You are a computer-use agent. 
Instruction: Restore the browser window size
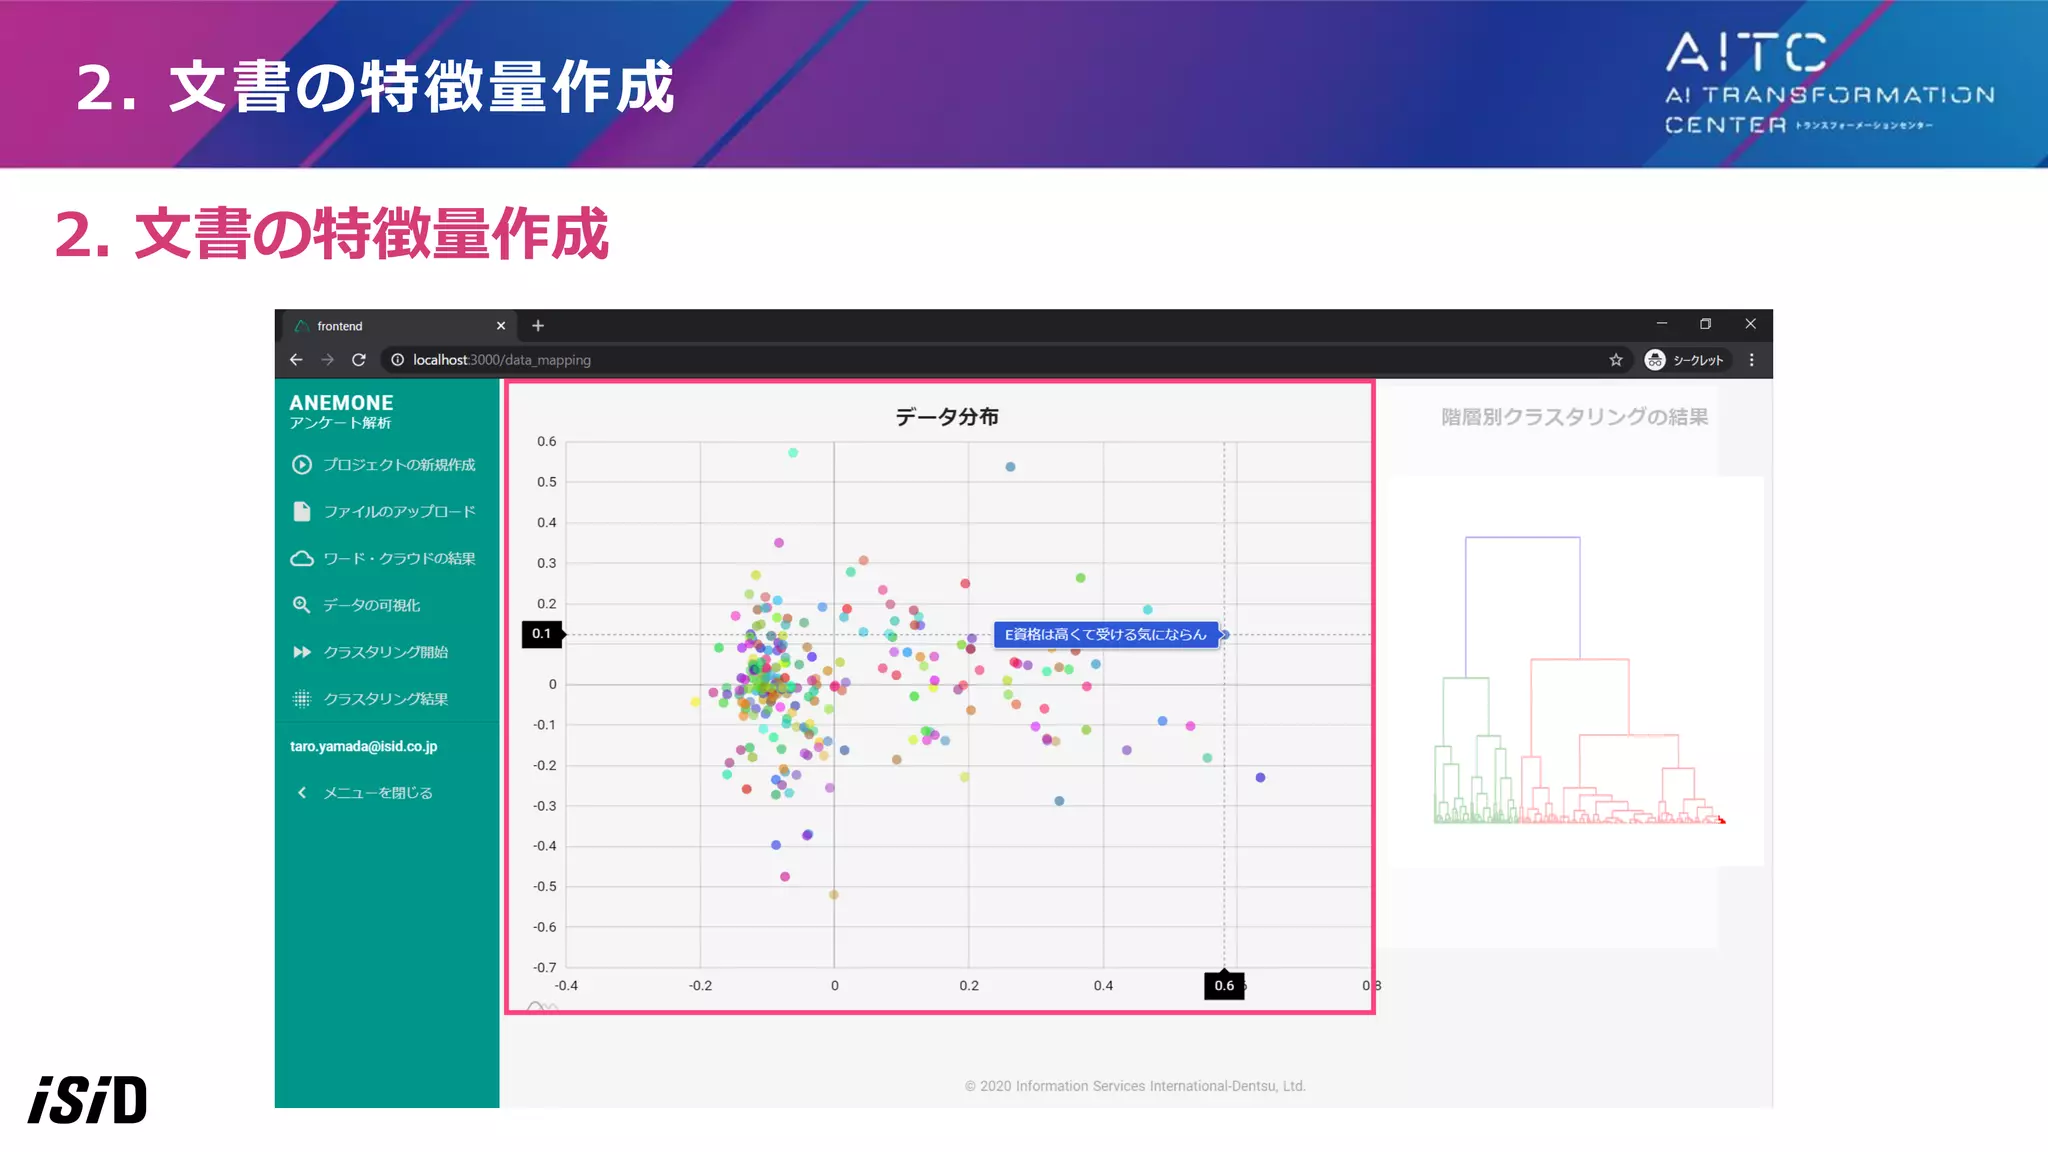tap(1706, 324)
